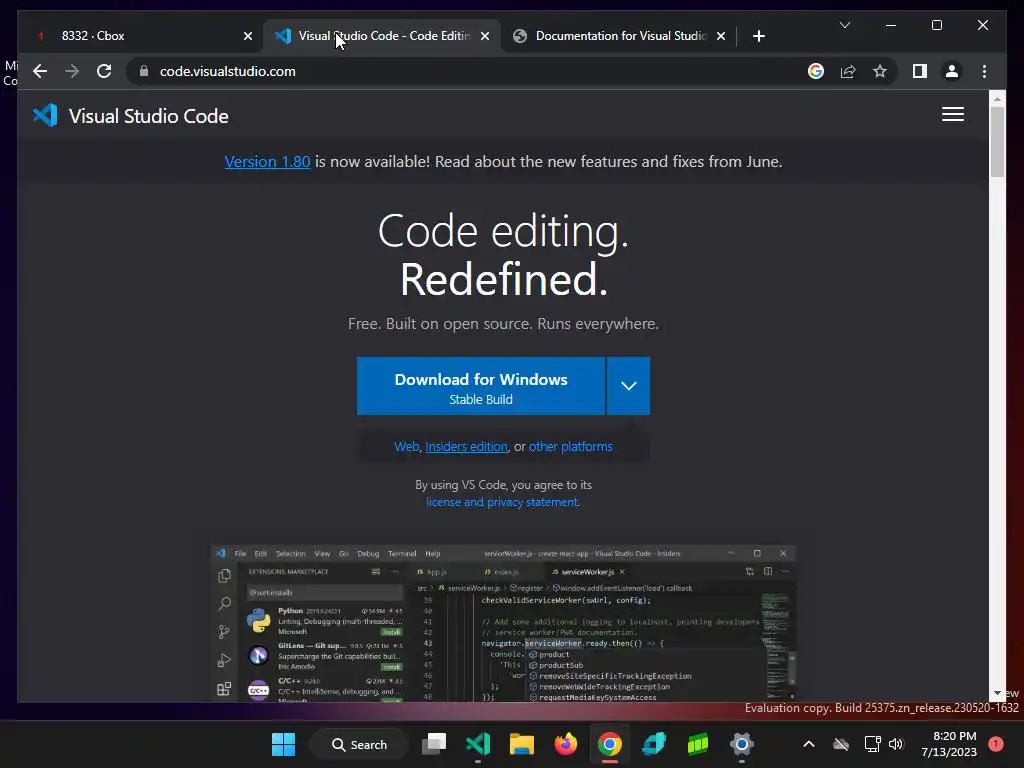1024x768 pixels.
Task: Open the Web version link
Action: 406,447
